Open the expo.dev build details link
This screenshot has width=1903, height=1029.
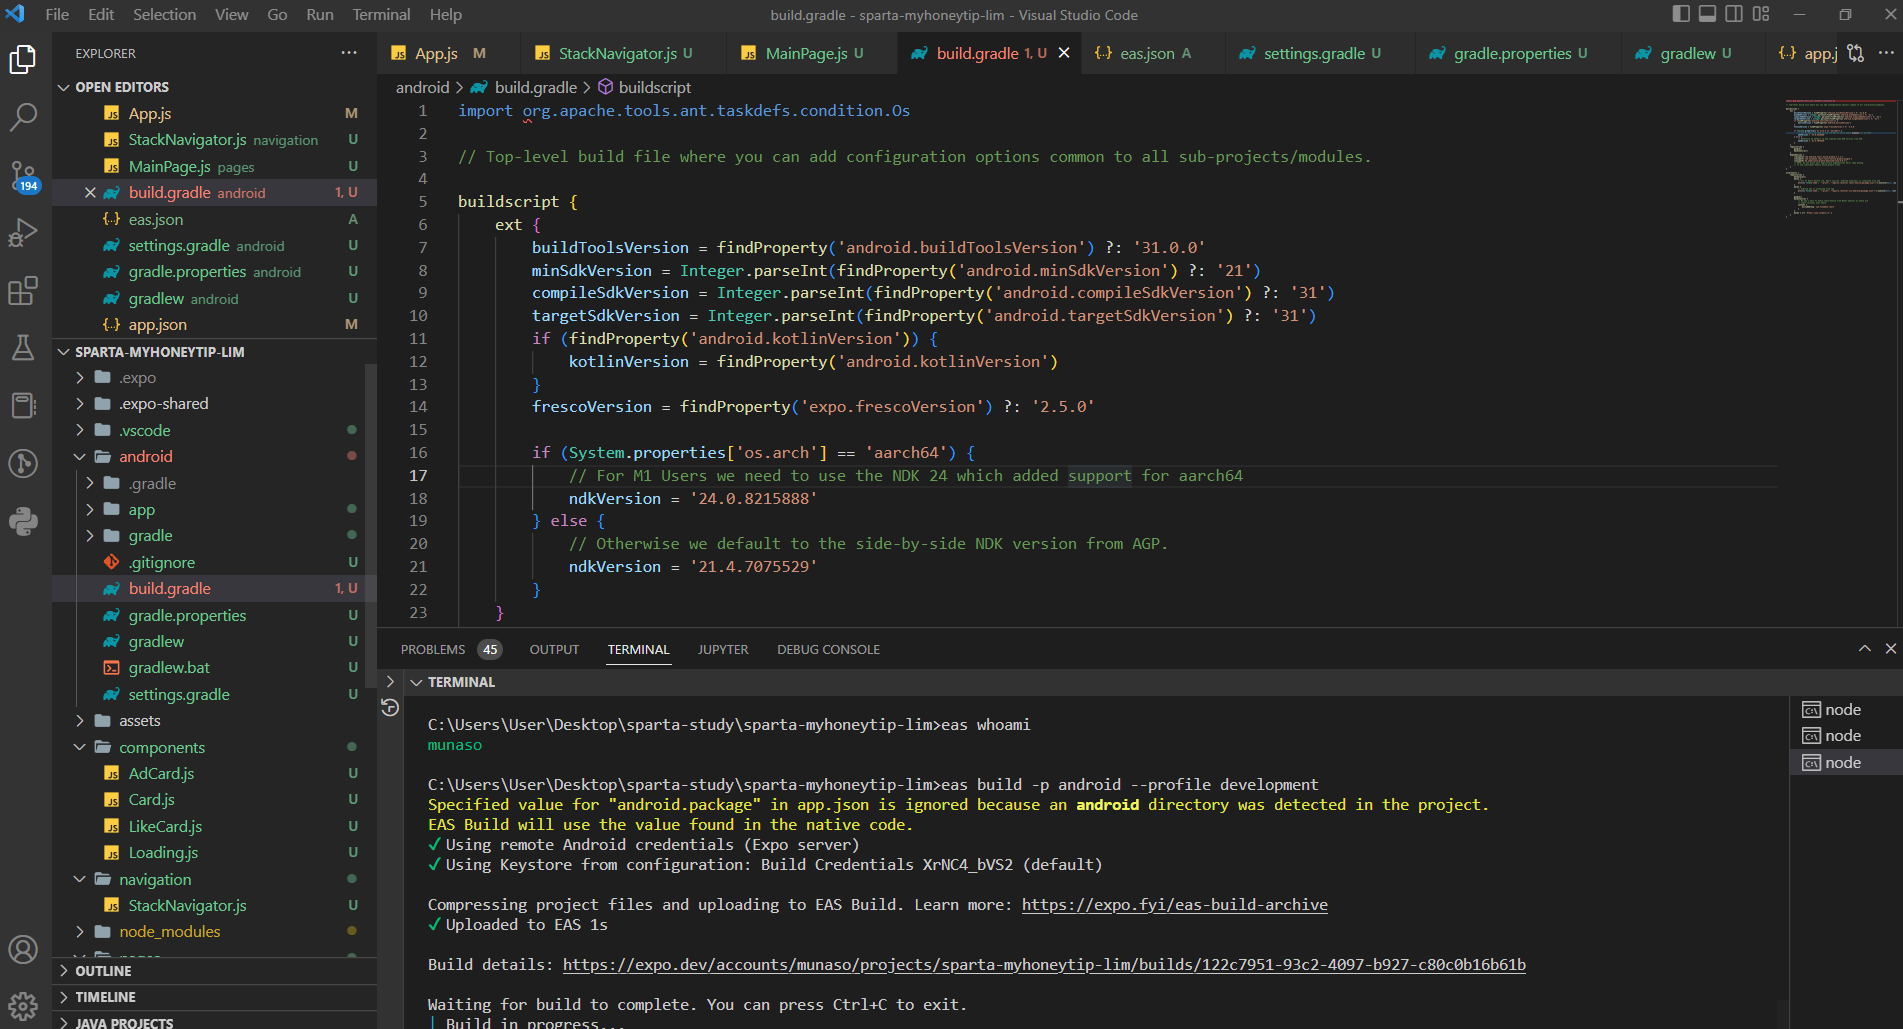tap(1044, 964)
